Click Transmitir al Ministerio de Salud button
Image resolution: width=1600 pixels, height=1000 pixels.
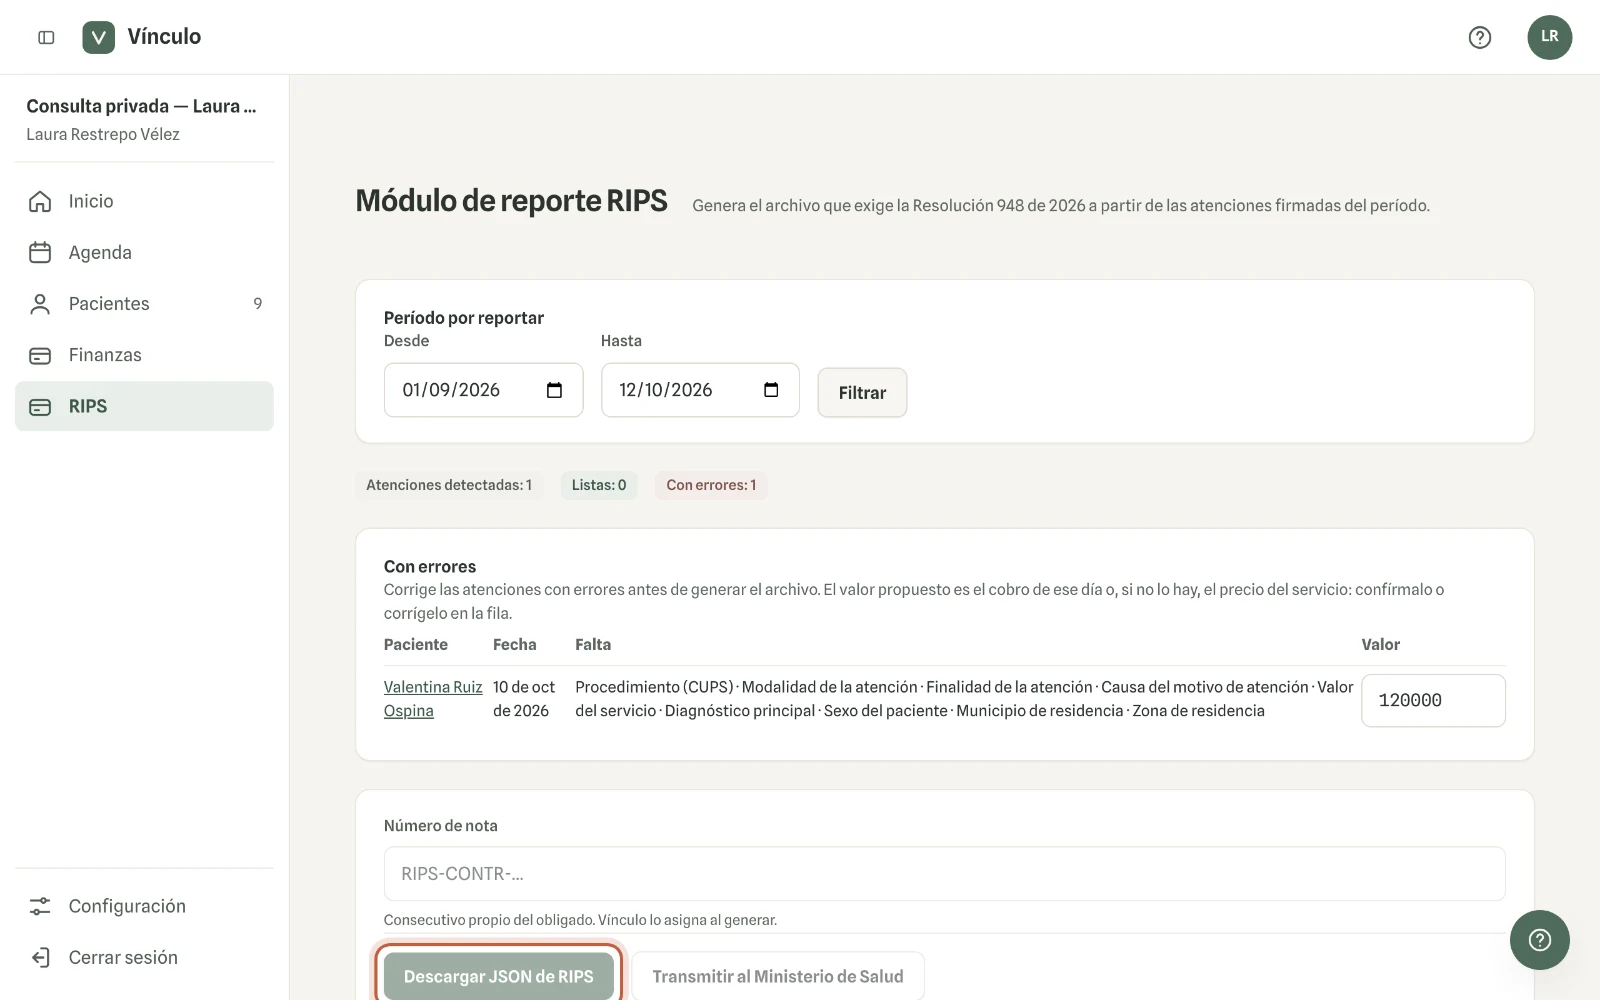pos(778,976)
